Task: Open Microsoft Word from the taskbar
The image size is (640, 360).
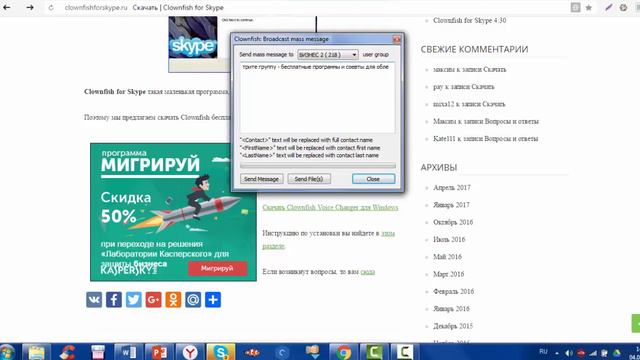Action: click(x=129, y=352)
